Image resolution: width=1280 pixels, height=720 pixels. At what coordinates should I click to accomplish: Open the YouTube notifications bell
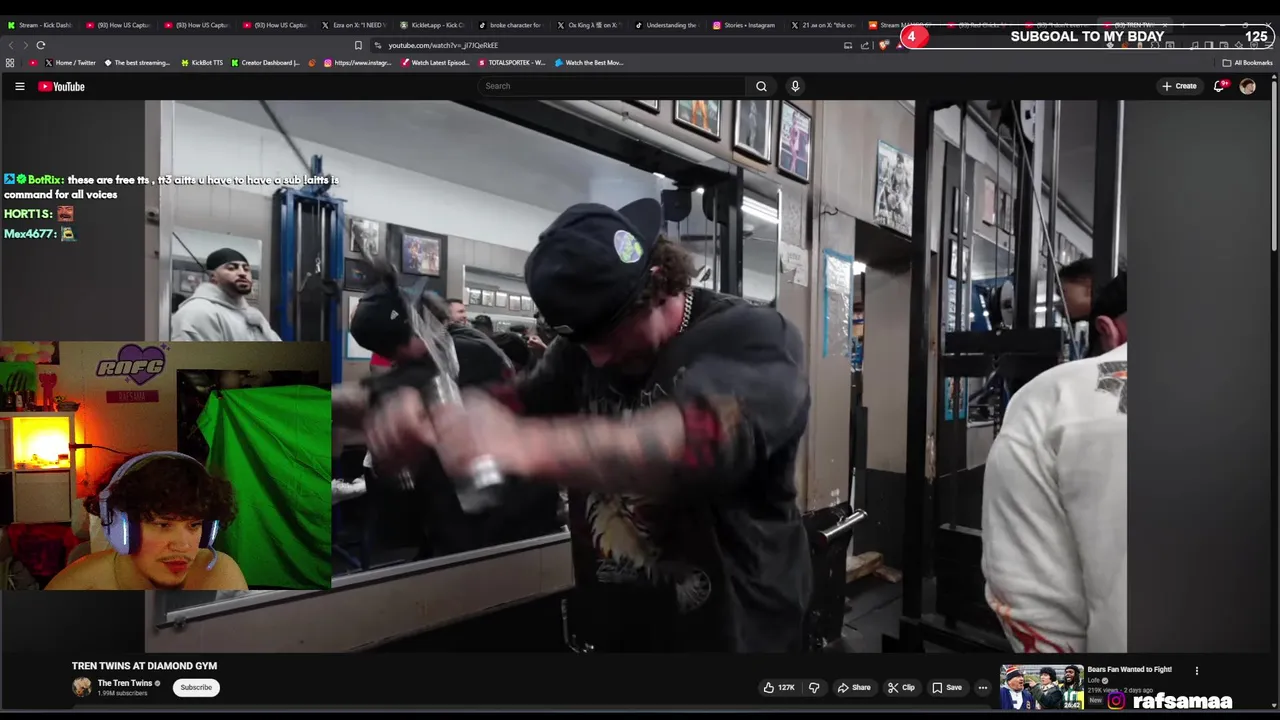point(1219,86)
